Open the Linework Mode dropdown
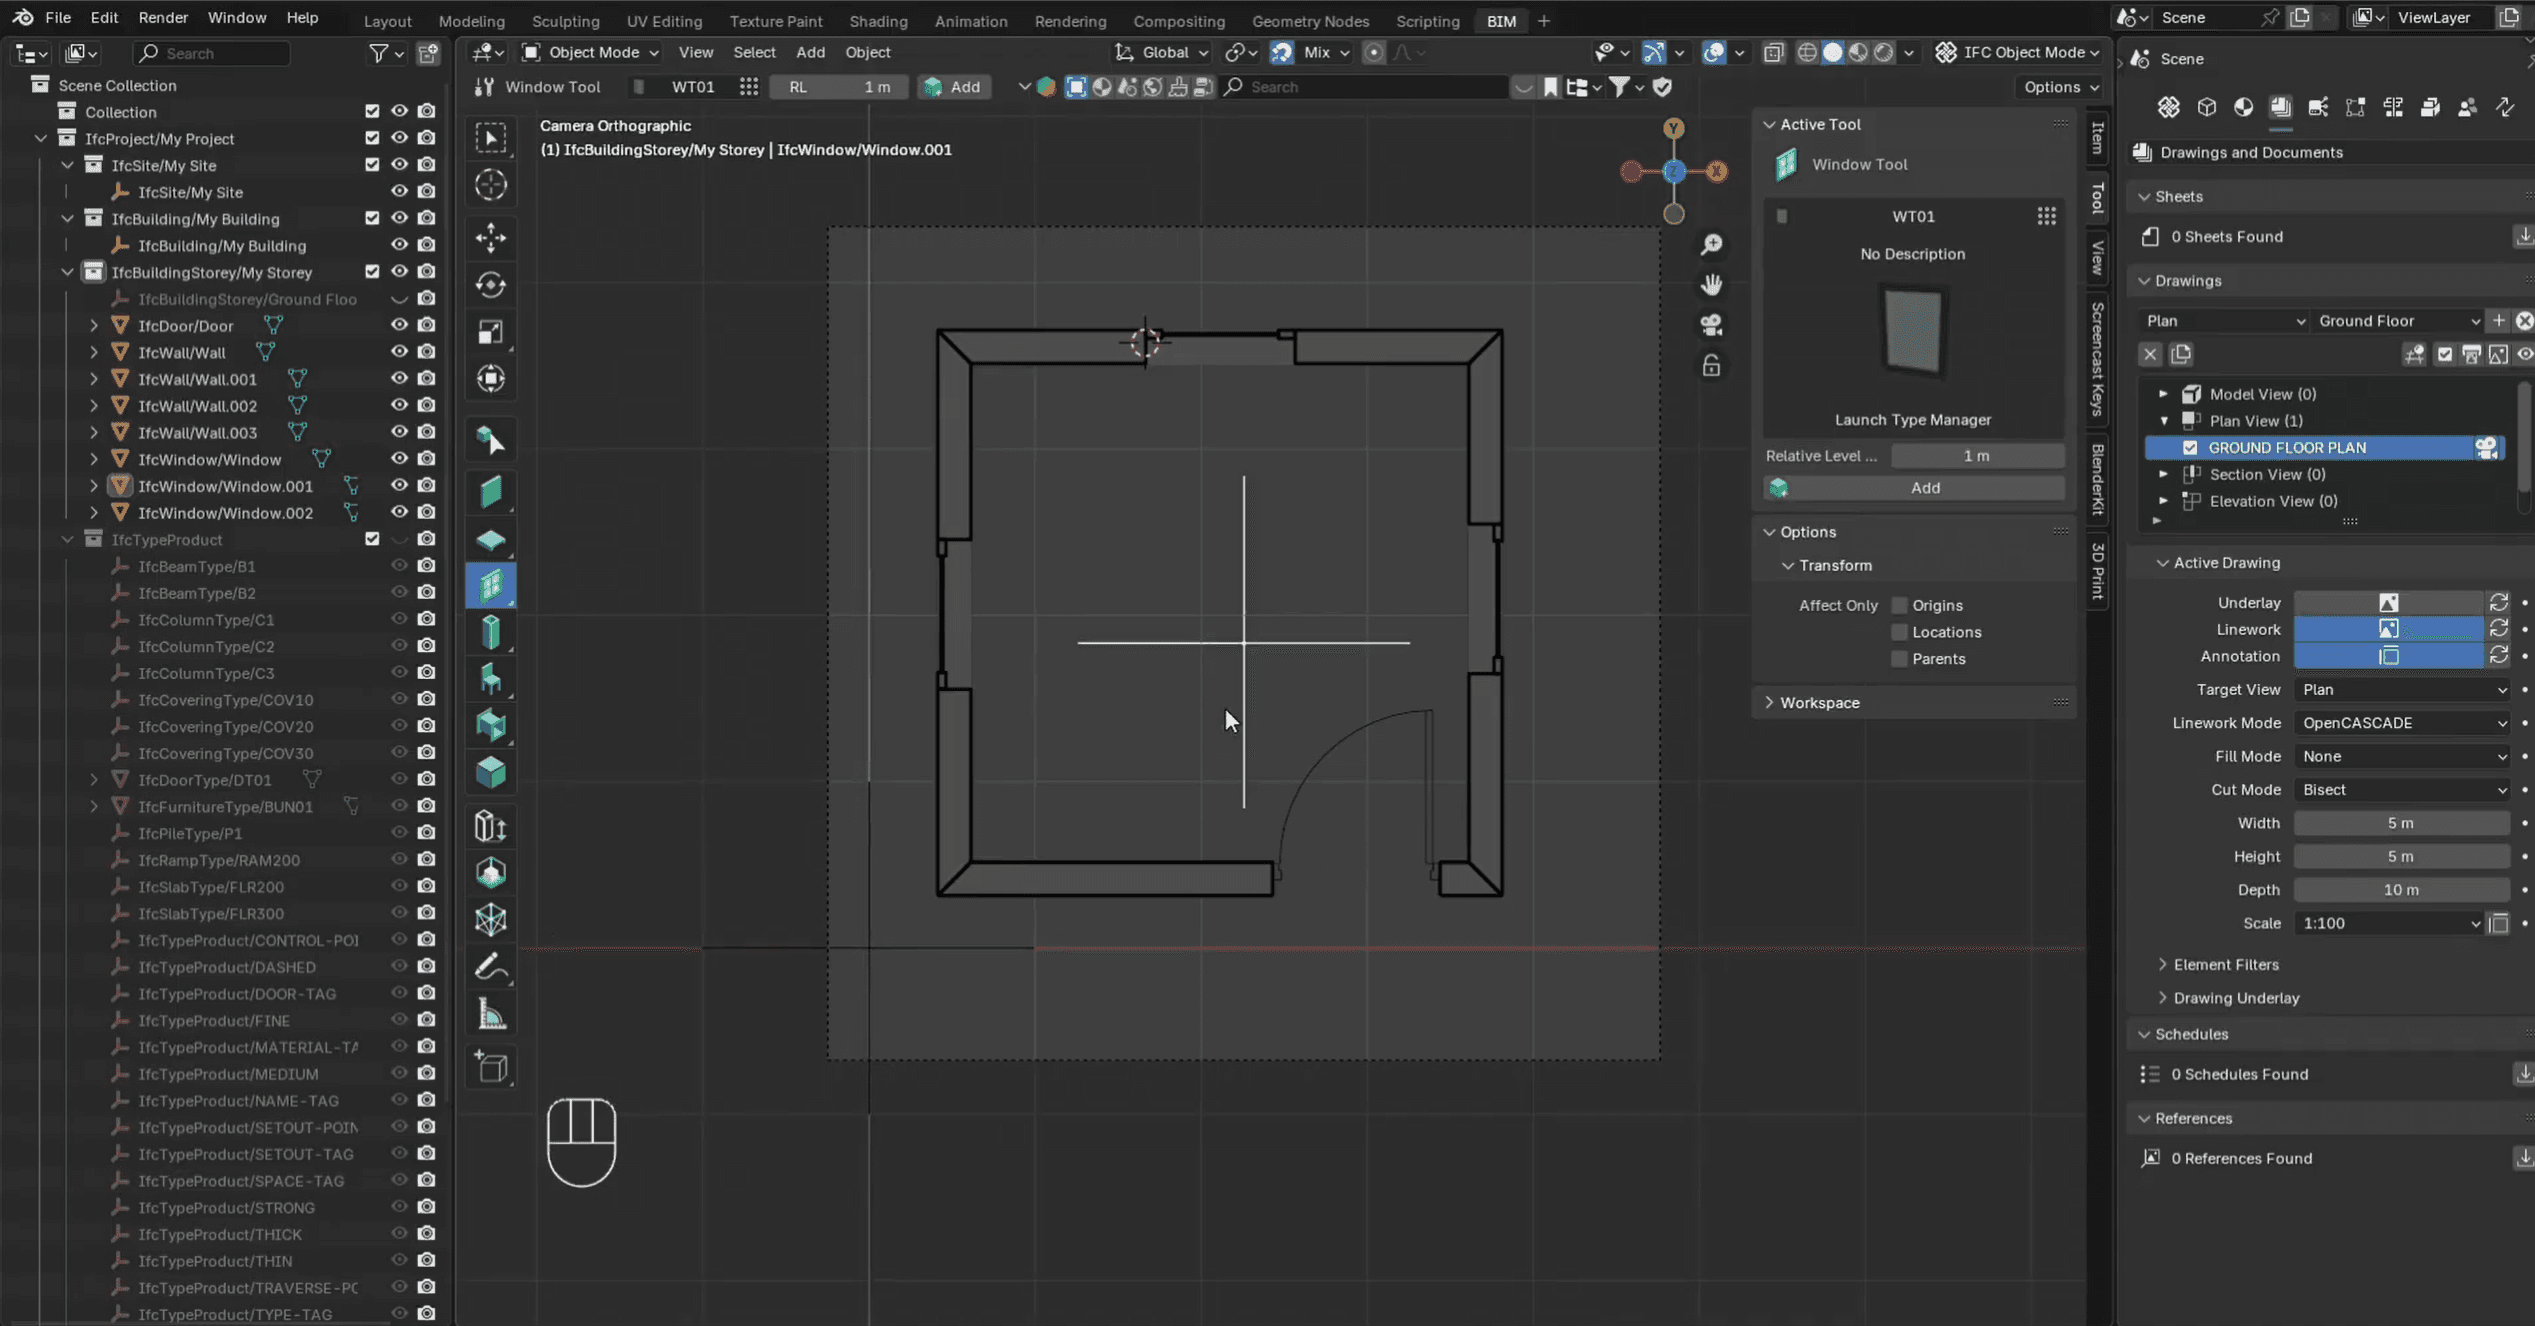 (x=2402, y=723)
